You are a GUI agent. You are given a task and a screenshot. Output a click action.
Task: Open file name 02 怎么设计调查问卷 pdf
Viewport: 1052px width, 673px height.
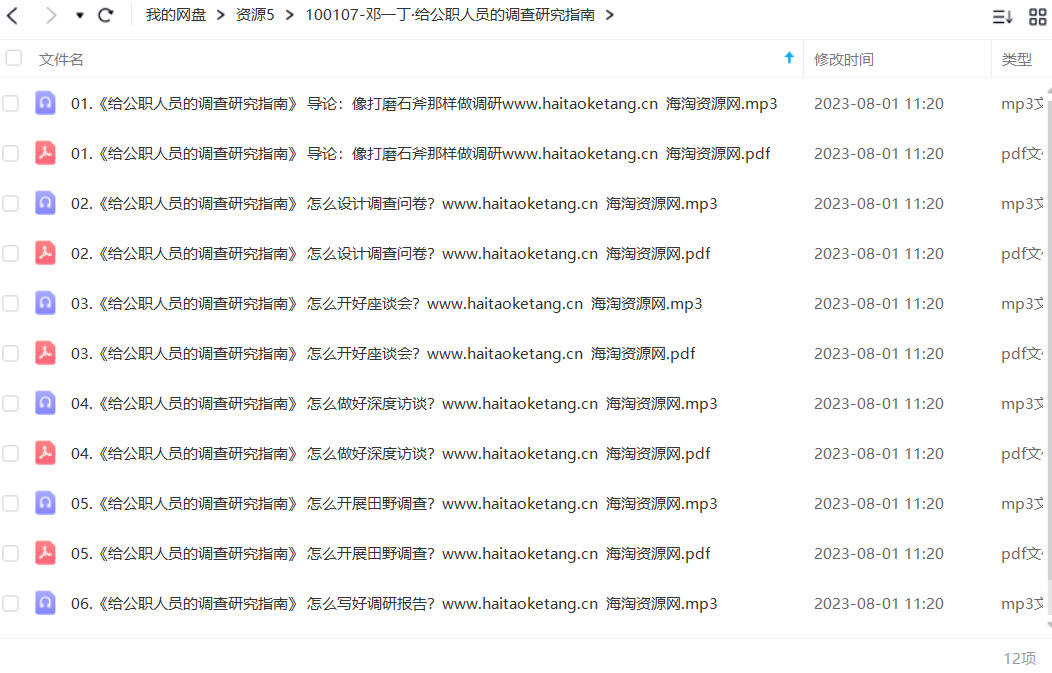tap(390, 254)
